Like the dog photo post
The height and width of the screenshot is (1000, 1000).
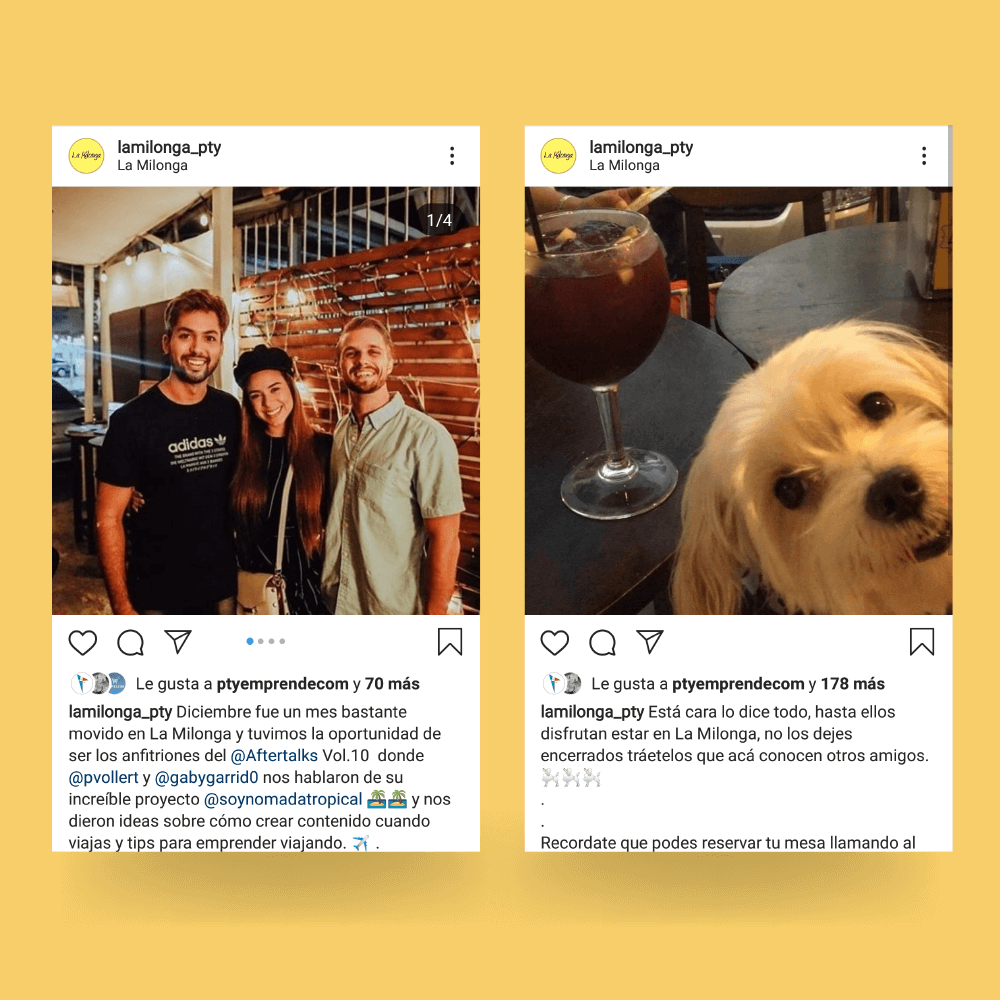pos(555,642)
